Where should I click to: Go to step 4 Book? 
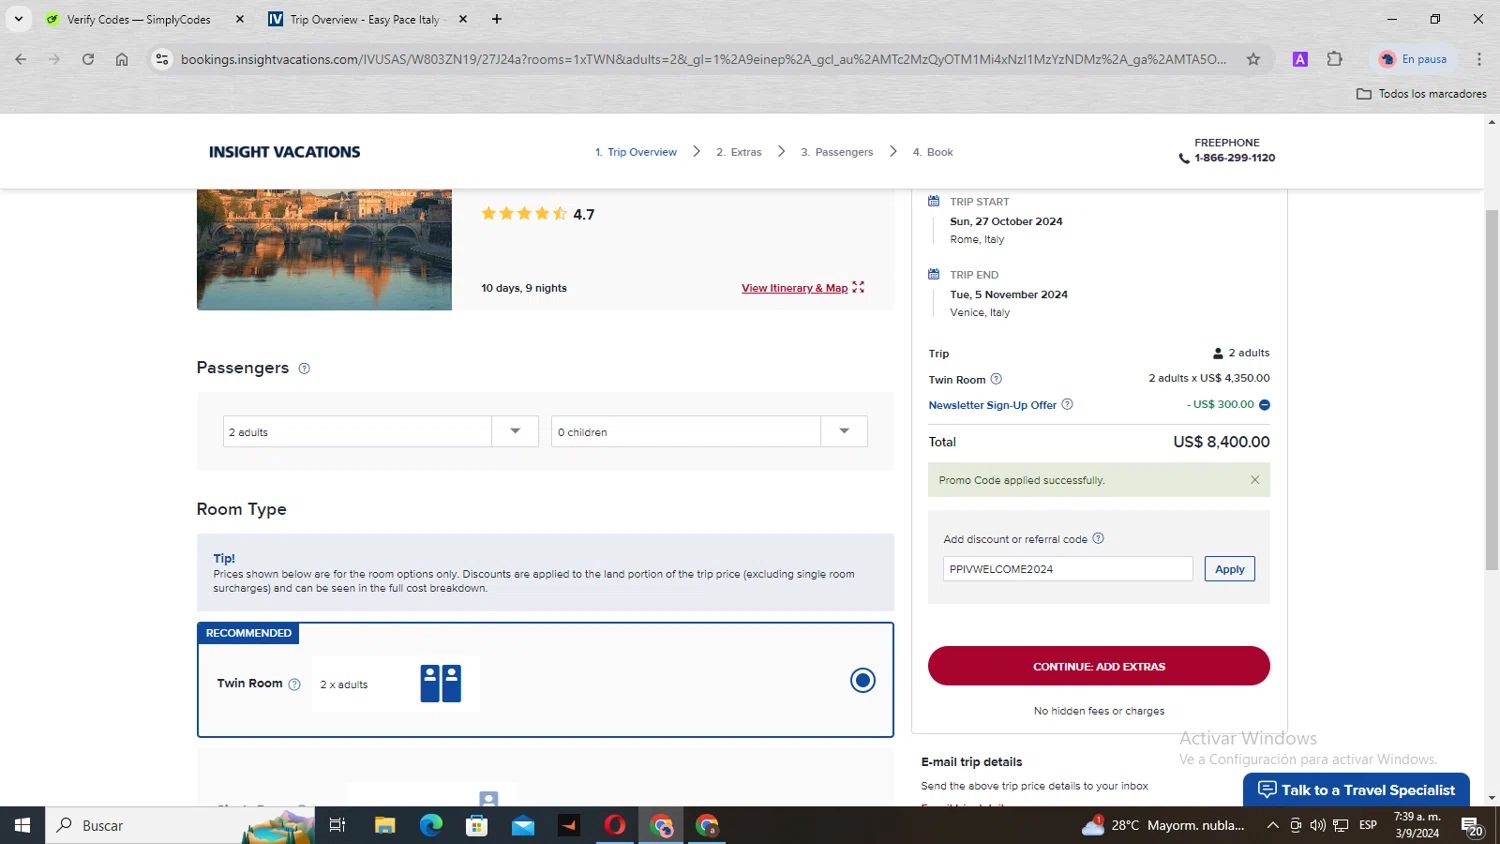(x=933, y=152)
